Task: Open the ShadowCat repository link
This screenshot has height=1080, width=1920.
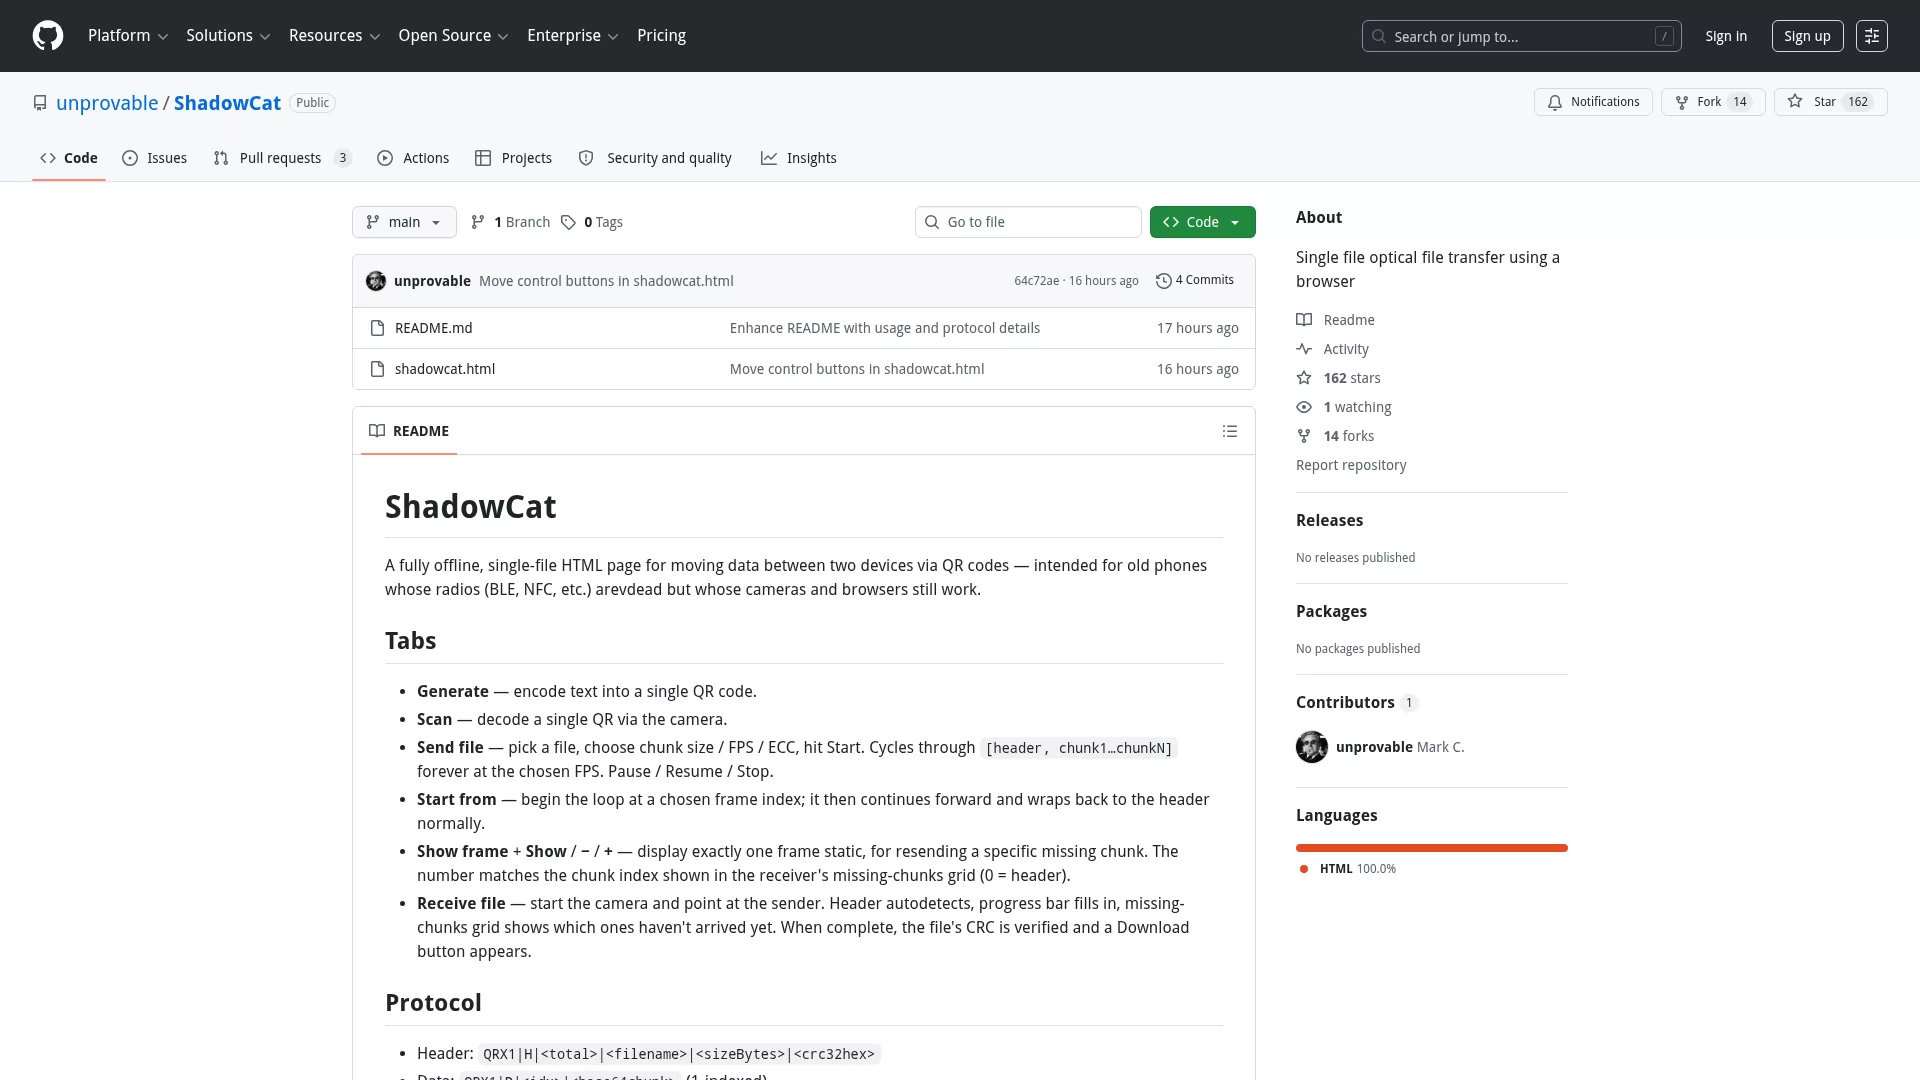Action: (227, 103)
